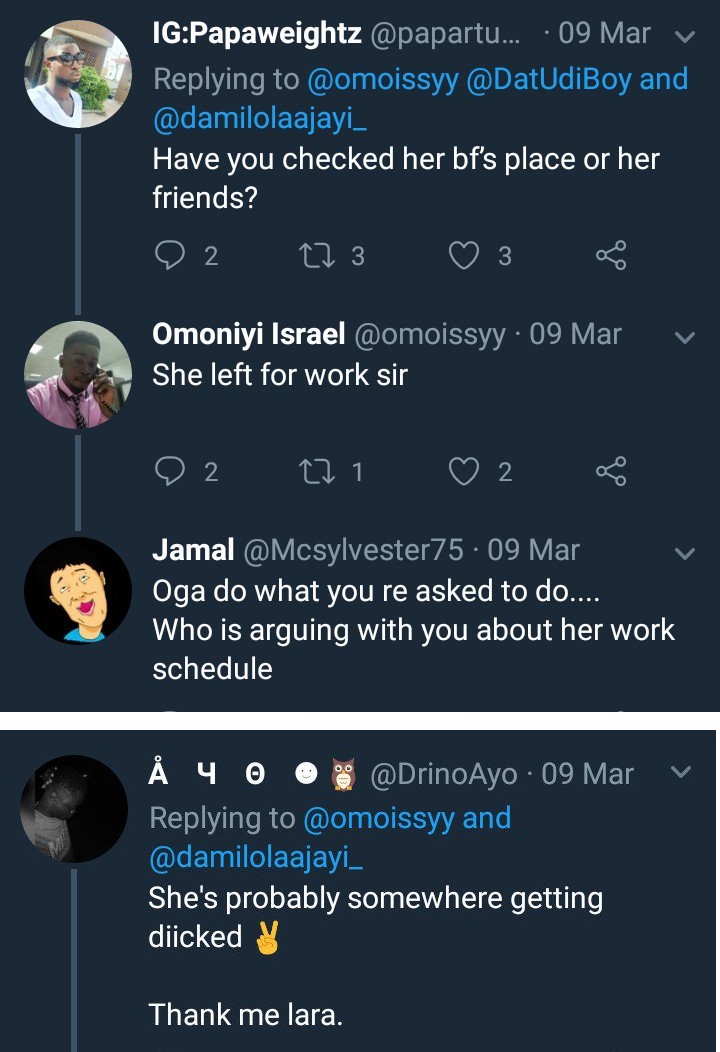
Task: Reply to Omoniyi Israel's tweet
Action: tap(169, 471)
